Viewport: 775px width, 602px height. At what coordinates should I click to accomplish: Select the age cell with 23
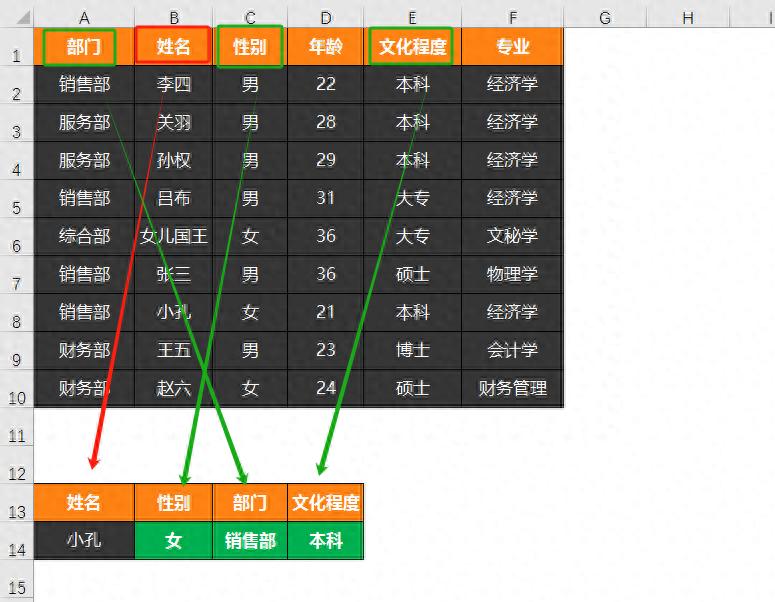pyautogui.click(x=325, y=351)
